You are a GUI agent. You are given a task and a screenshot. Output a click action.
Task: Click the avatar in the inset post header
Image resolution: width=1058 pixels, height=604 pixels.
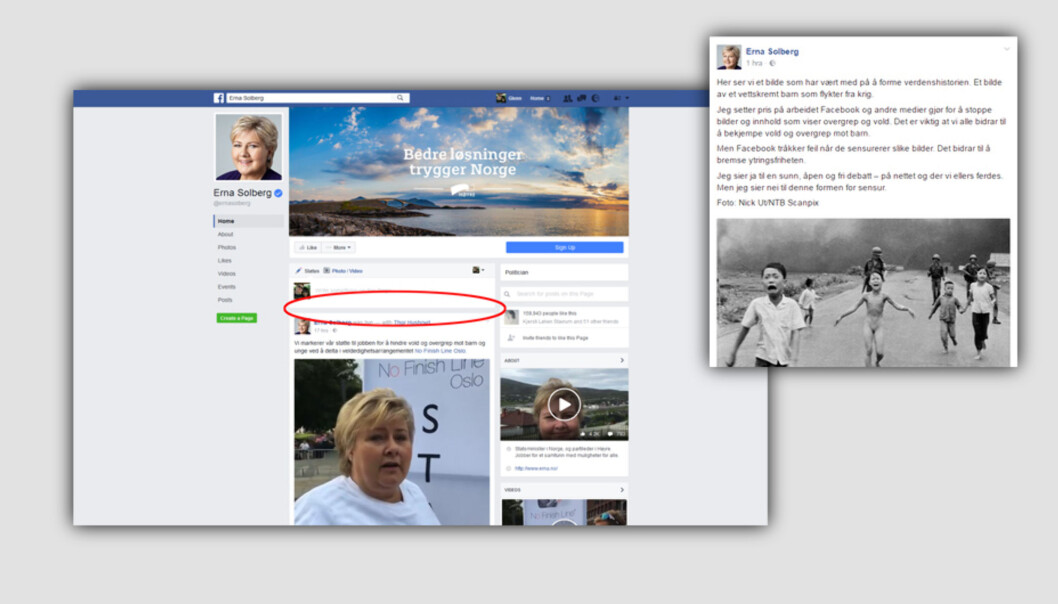(729, 57)
